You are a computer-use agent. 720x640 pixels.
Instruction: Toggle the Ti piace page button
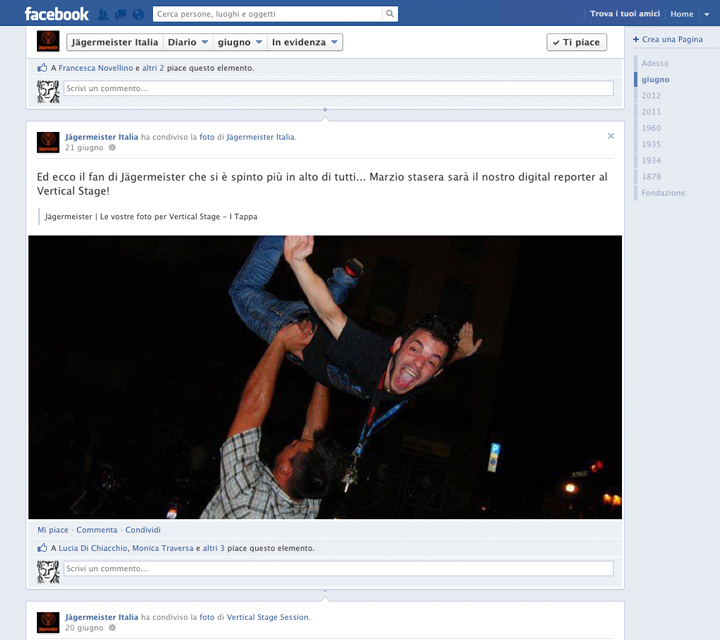[576, 42]
